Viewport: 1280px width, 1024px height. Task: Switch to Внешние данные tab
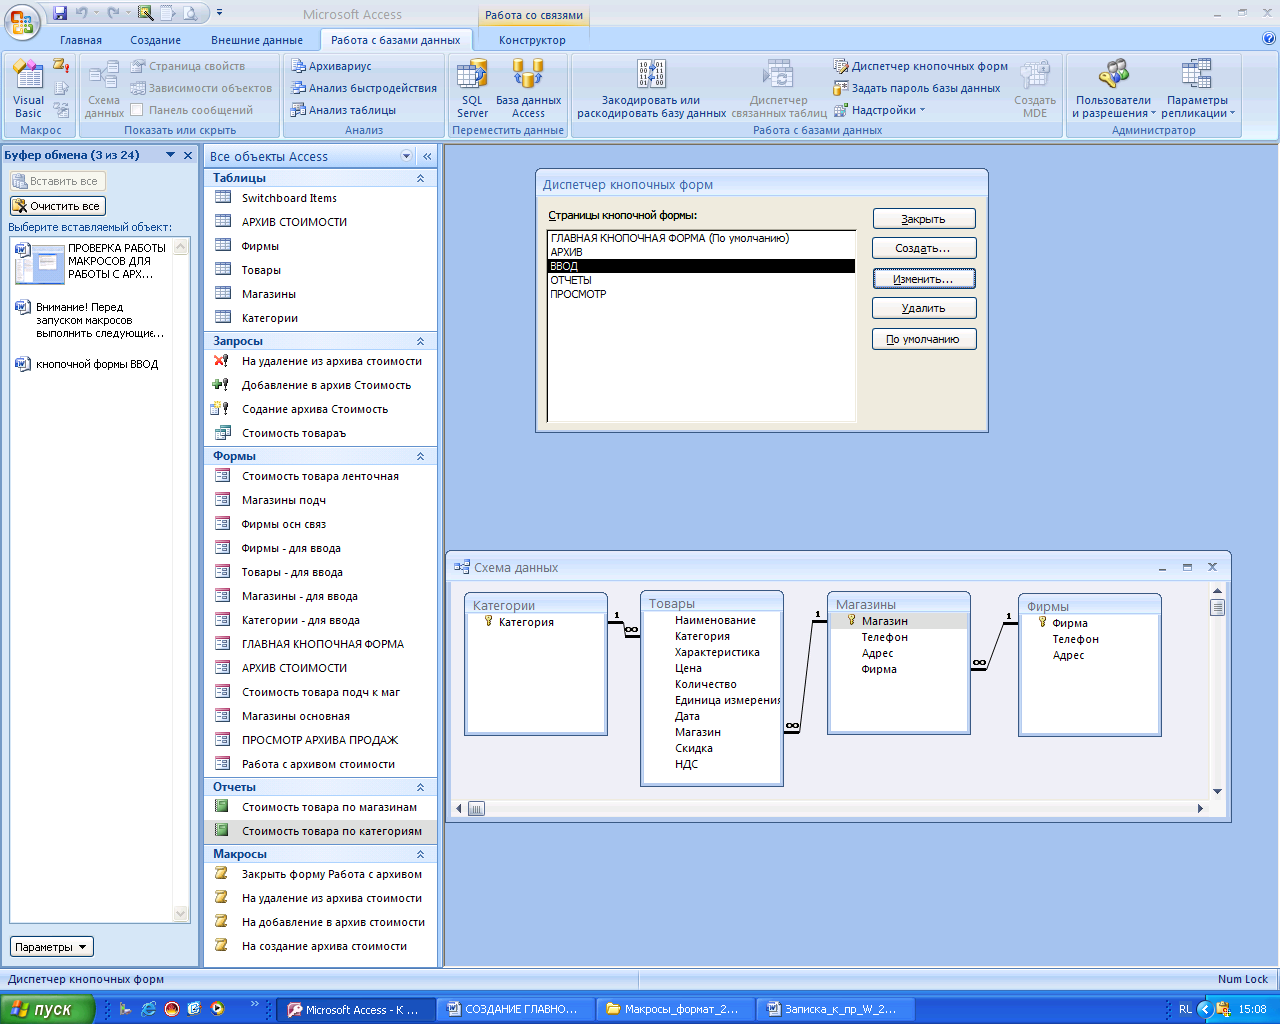[x=257, y=40]
